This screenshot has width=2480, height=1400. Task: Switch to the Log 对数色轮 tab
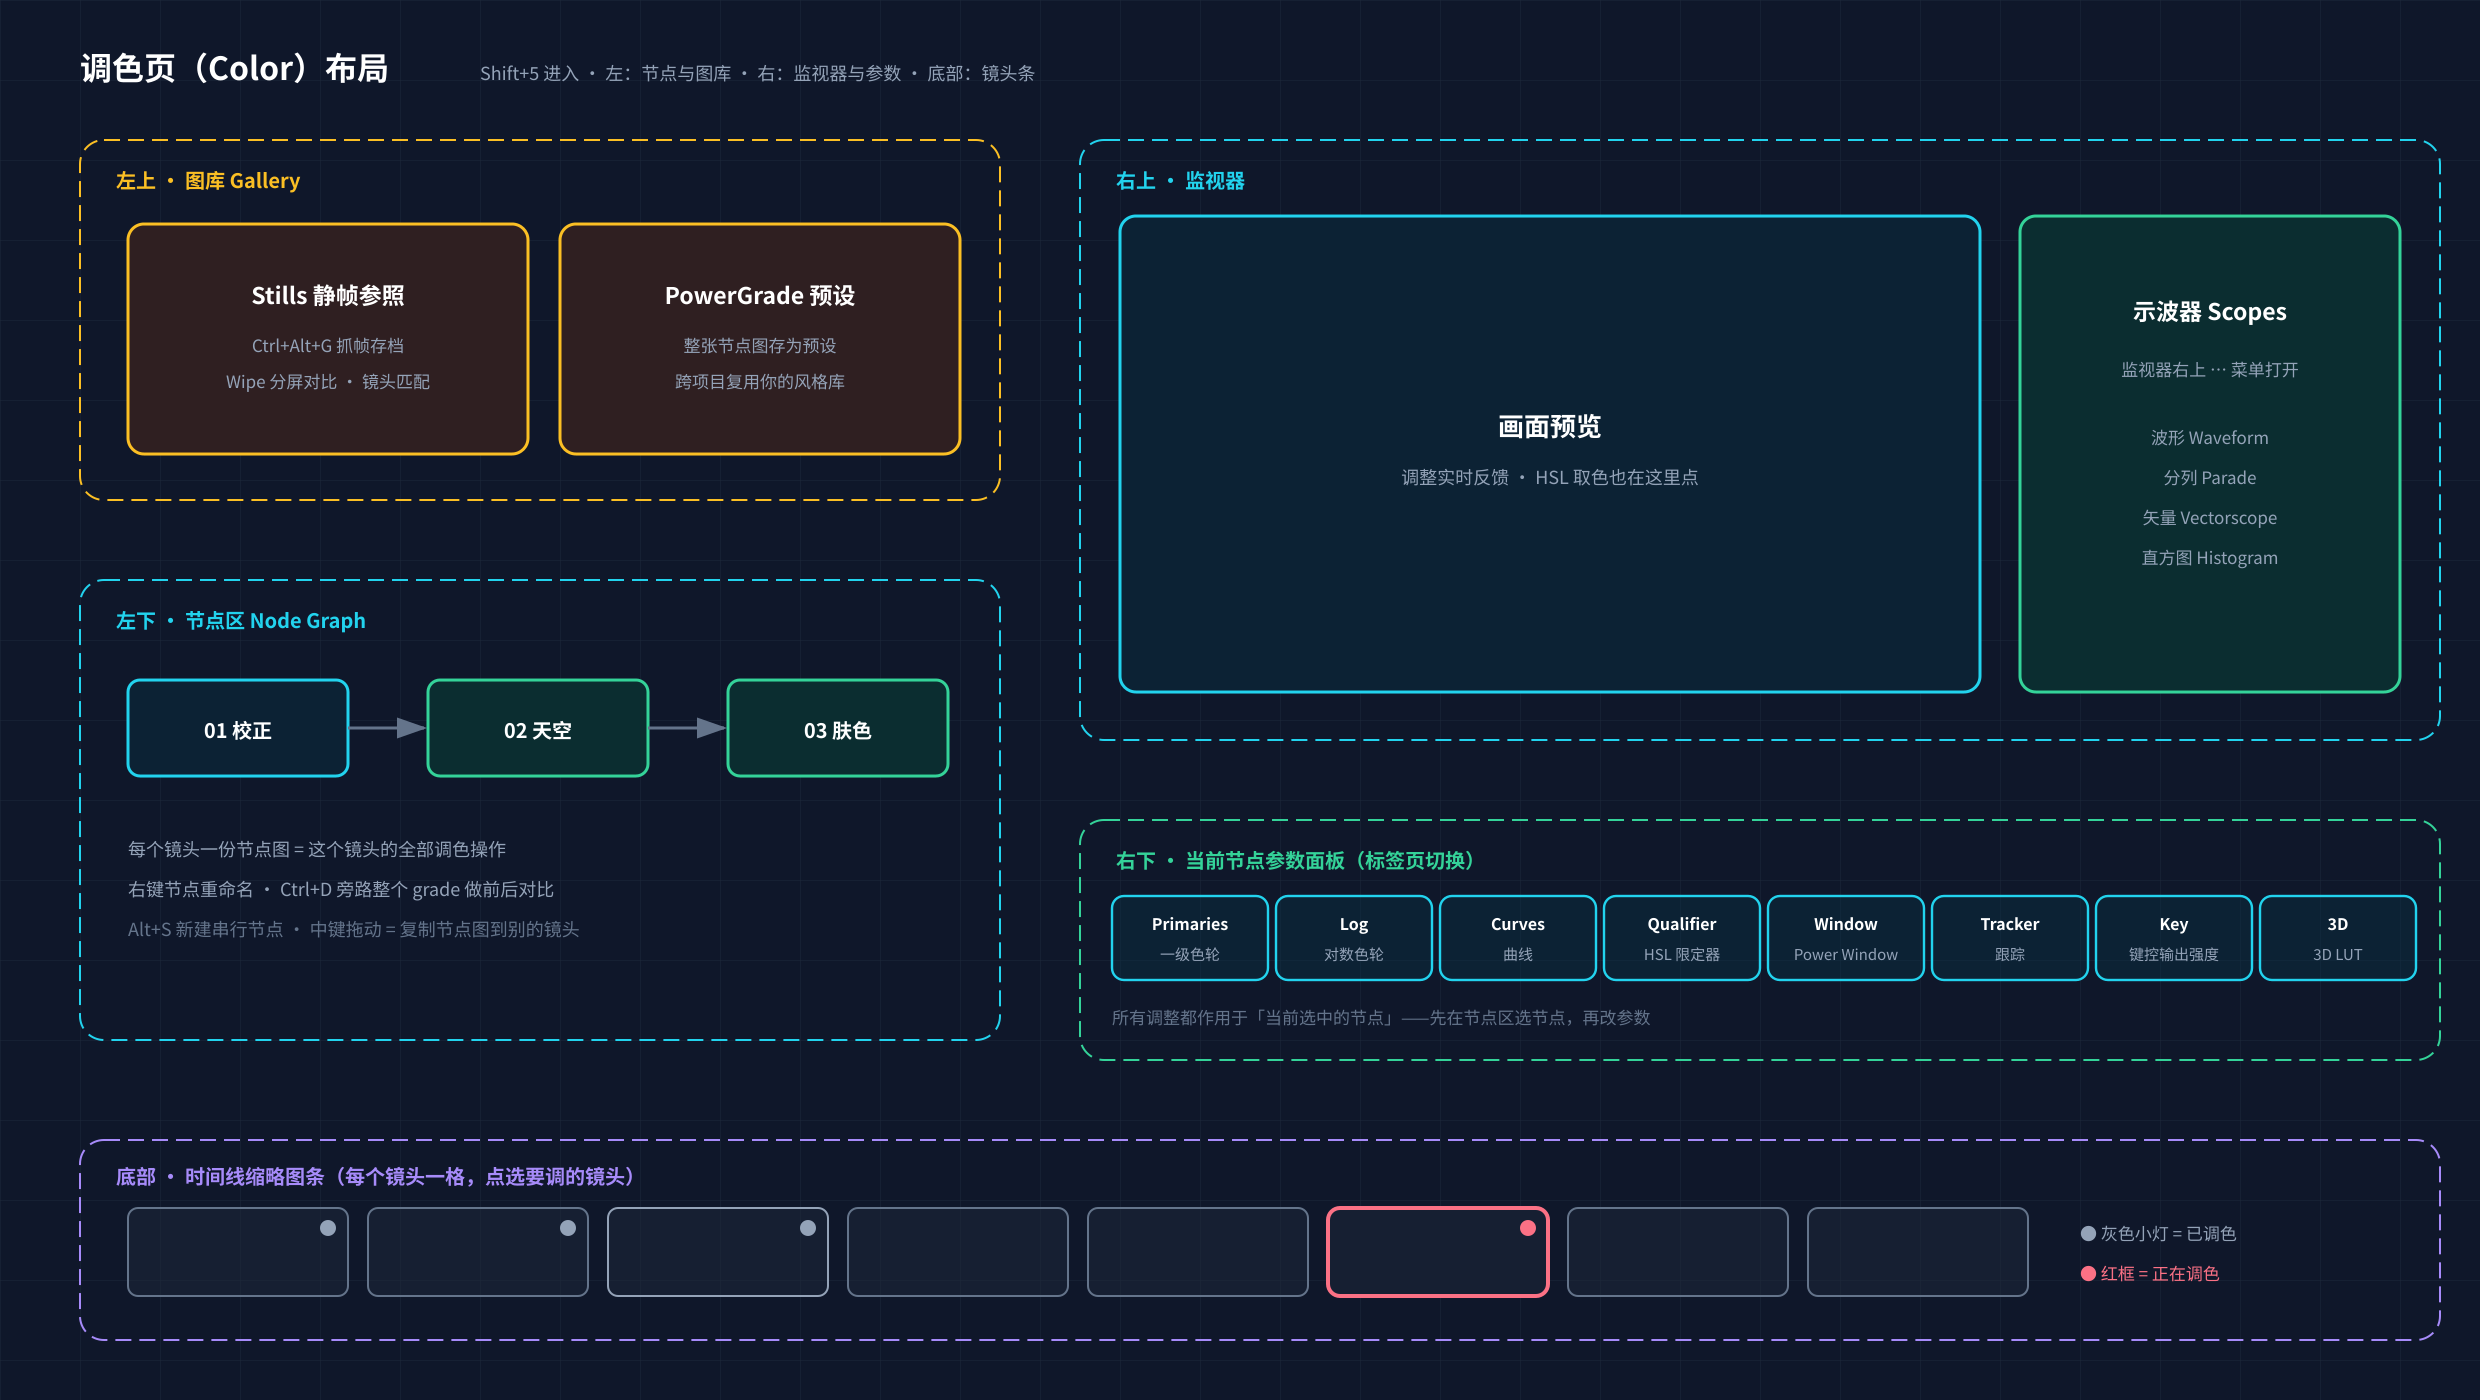pos(1353,938)
